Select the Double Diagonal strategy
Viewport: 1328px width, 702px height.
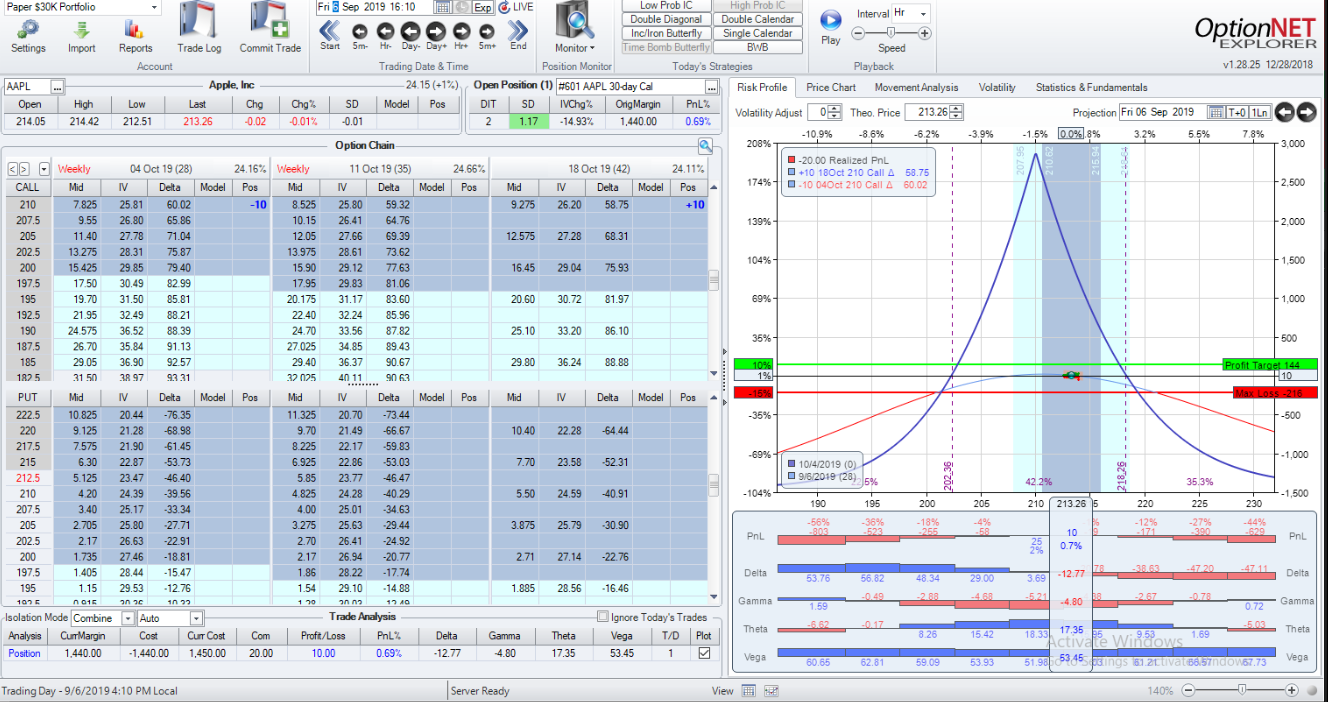pyautogui.click(x=666, y=19)
